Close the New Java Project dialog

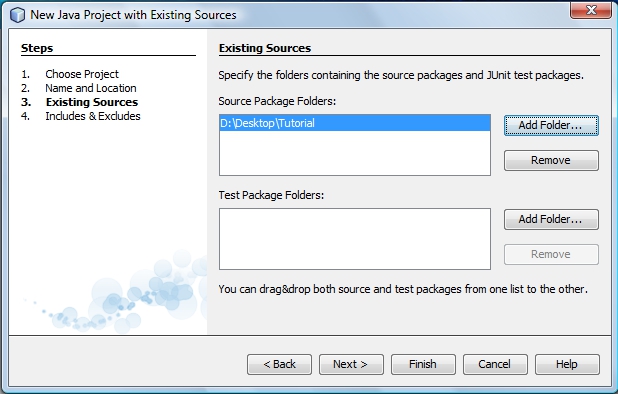pyautogui.click(x=590, y=10)
